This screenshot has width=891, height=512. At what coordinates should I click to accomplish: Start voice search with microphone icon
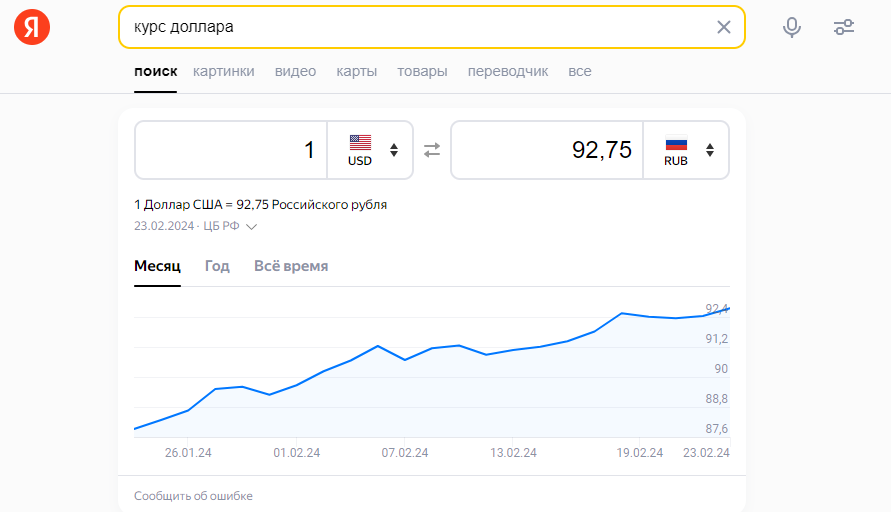click(792, 27)
